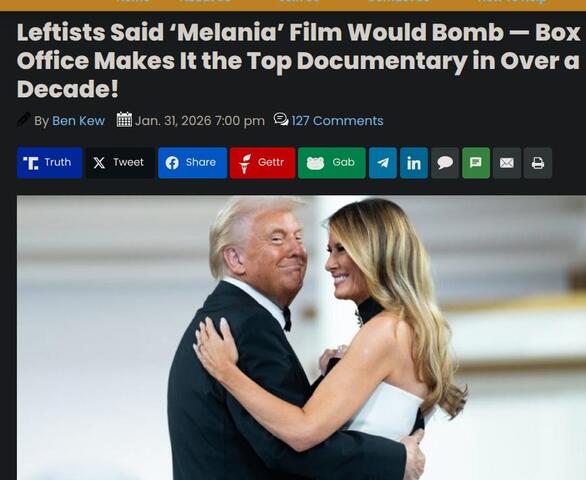
Task: Email the article using the envelope icon
Action: point(507,163)
